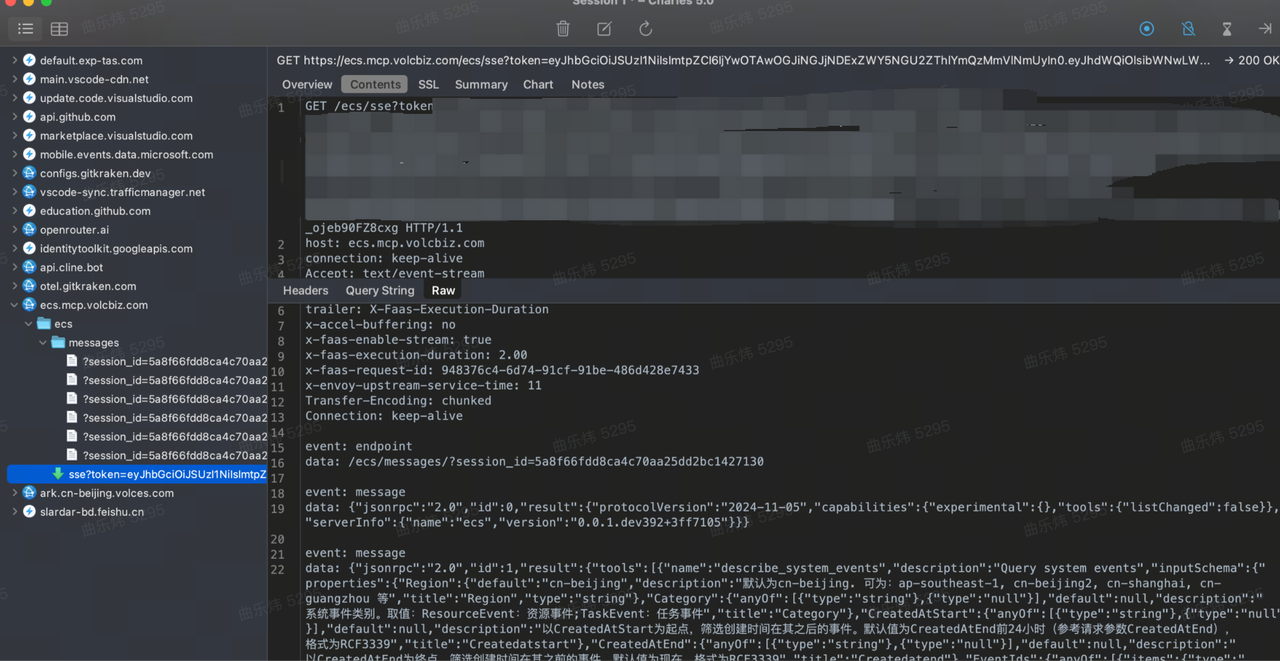Screen dimensions: 1280x661
Task: Click green download arrow on sse?token row
Action: coord(58,474)
